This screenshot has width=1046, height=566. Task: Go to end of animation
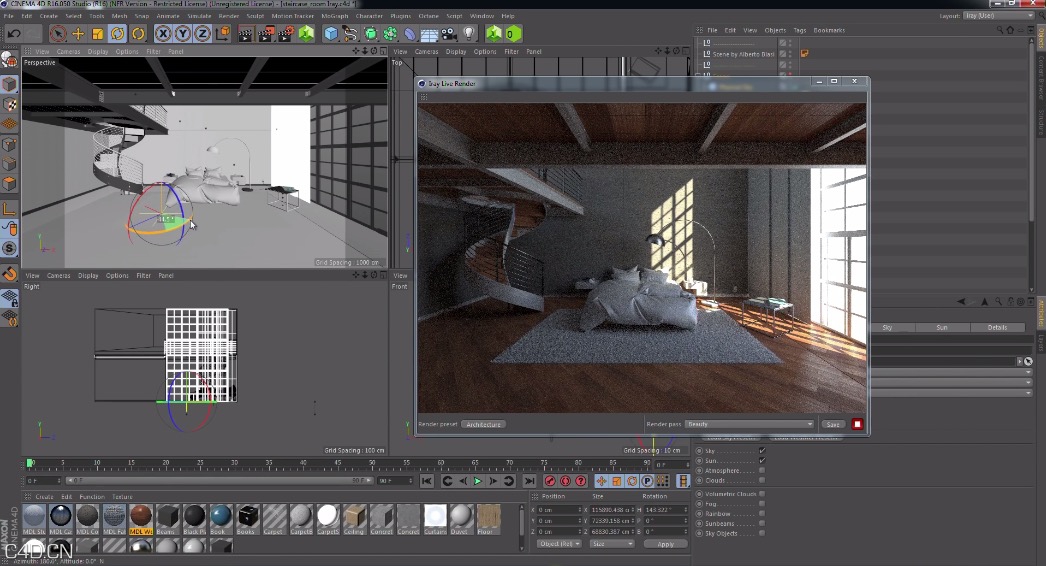click(x=529, y=481)
